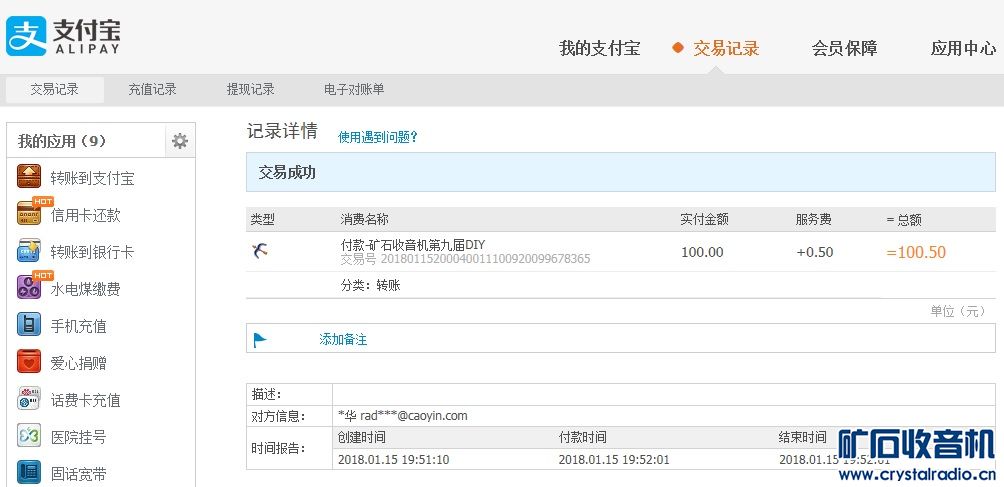Viewport: 1004px width, 487px height.
Task: Switch to the 电子对账单 tab
Action: (354, 89)
